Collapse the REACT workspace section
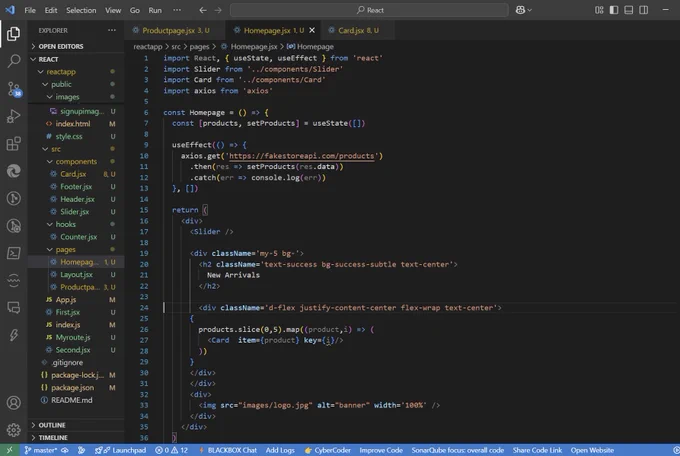Screen dimensions: 680x456 click(48, 59)
